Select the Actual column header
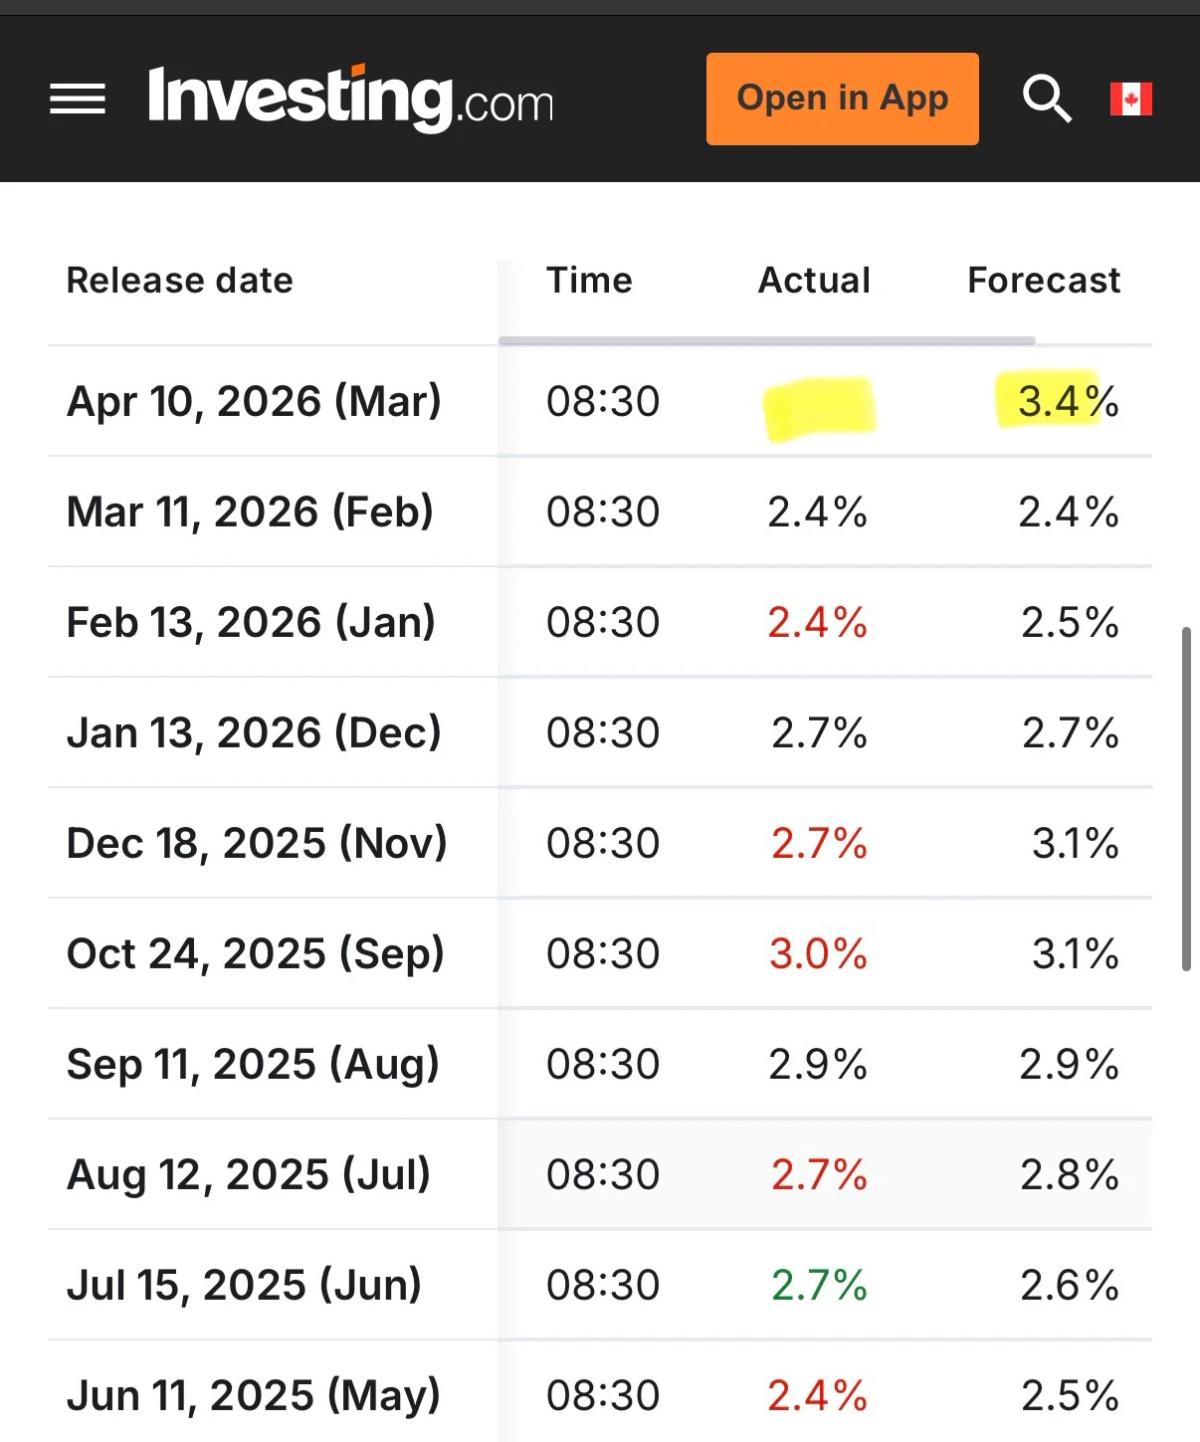The width and height of the screenshot is (1200, 1442). pyautogui.click(x=813, y=281)
